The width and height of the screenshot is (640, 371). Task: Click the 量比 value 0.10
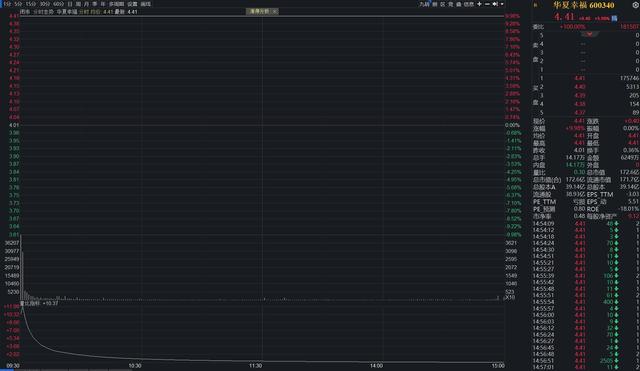pyautogui.click(x=580, y=172)
